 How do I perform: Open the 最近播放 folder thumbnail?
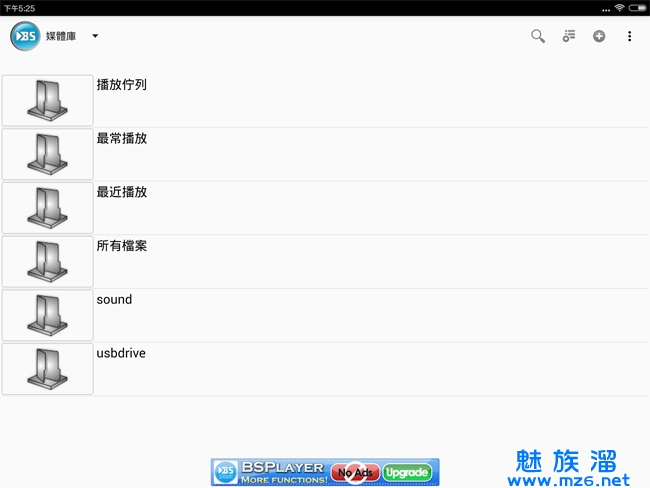pyautogui.click(x=48, y=208)
